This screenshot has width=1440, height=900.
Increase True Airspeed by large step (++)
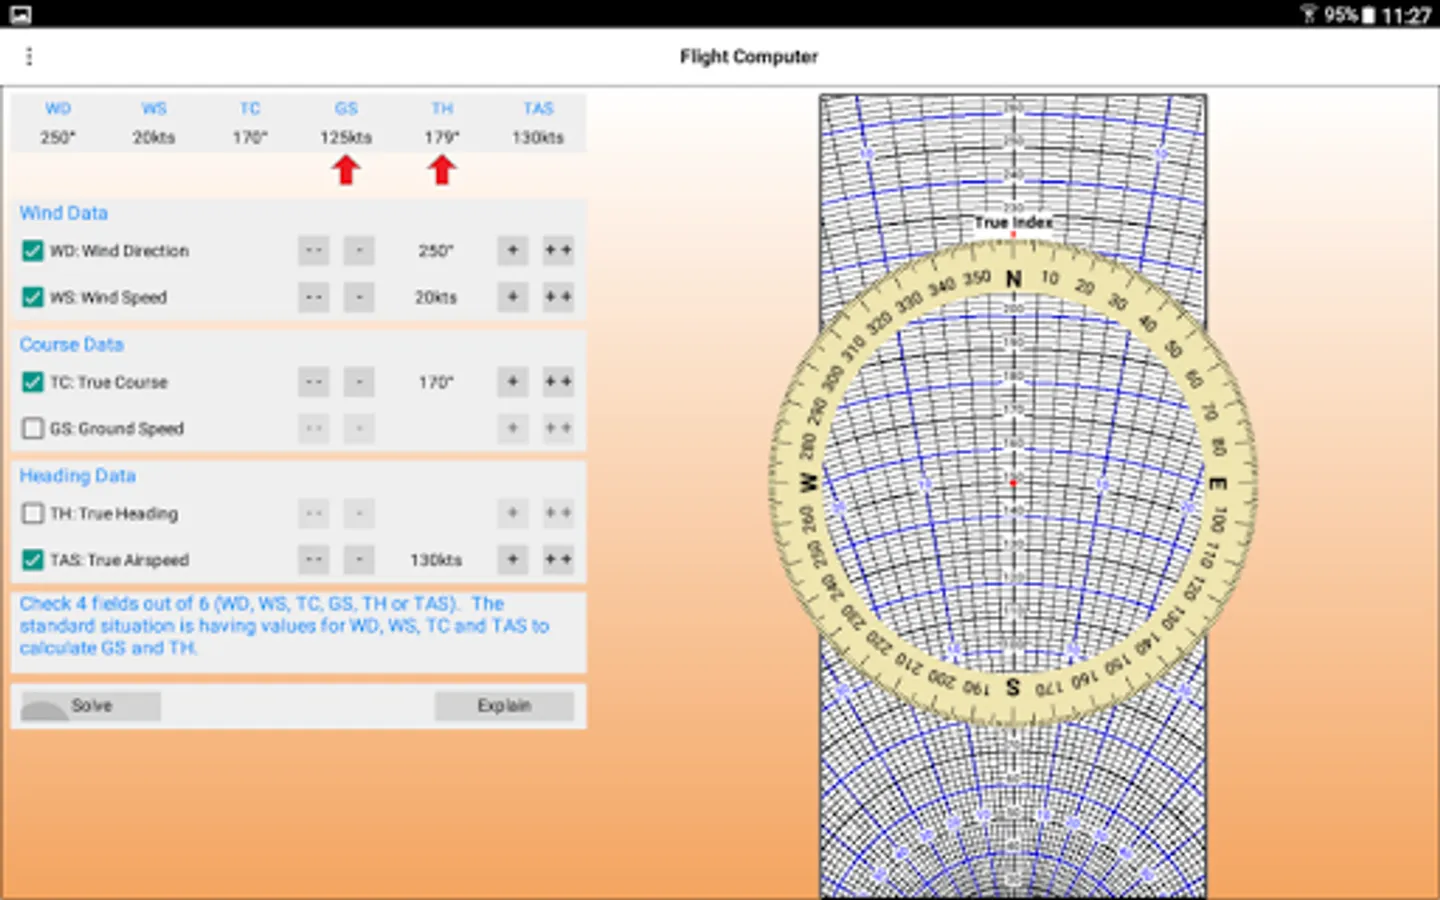tap(558, 560)
